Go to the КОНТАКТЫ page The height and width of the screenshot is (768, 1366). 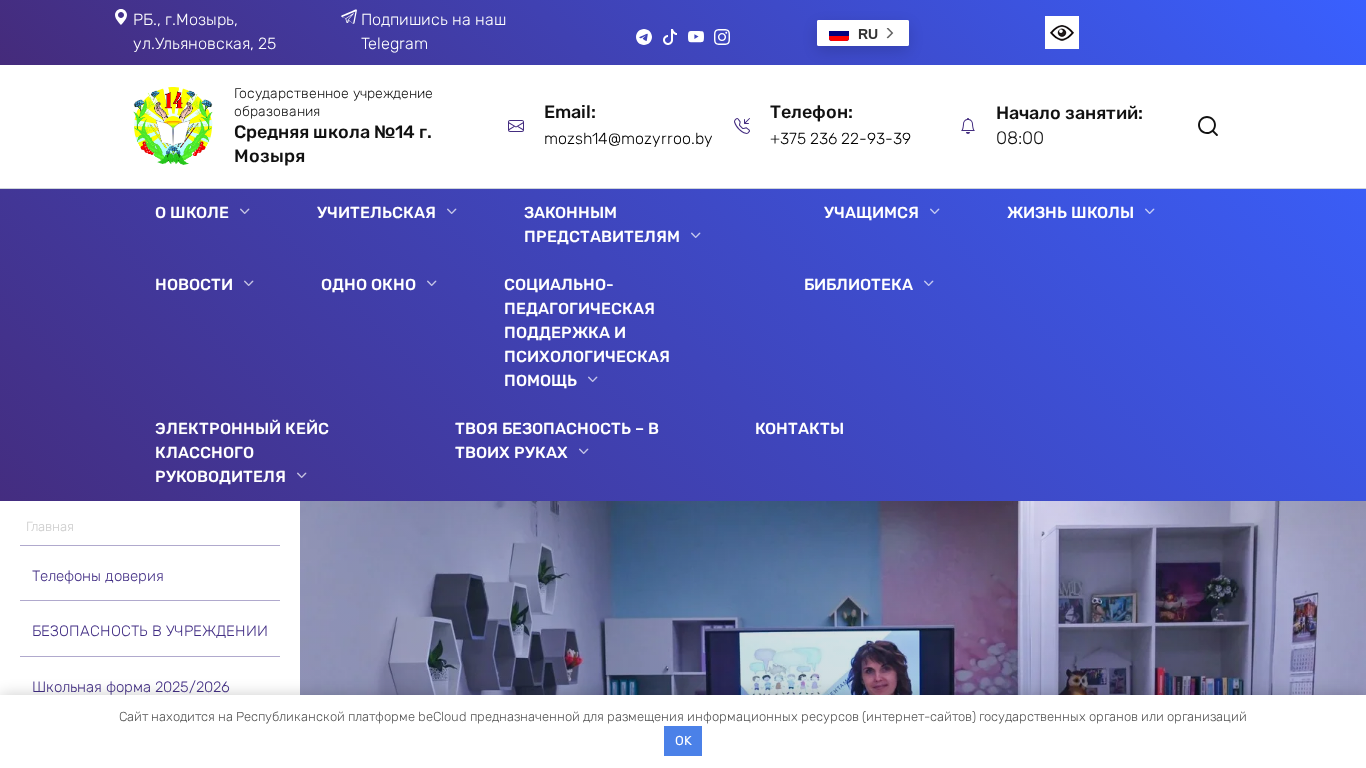[799, 428]
